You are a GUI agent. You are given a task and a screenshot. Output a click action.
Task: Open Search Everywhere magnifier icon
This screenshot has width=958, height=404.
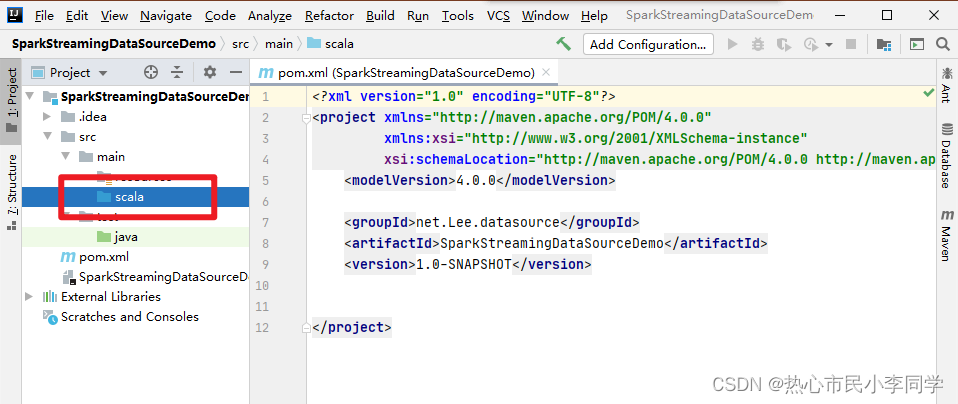pyautogui.click(x=943, y=44)
